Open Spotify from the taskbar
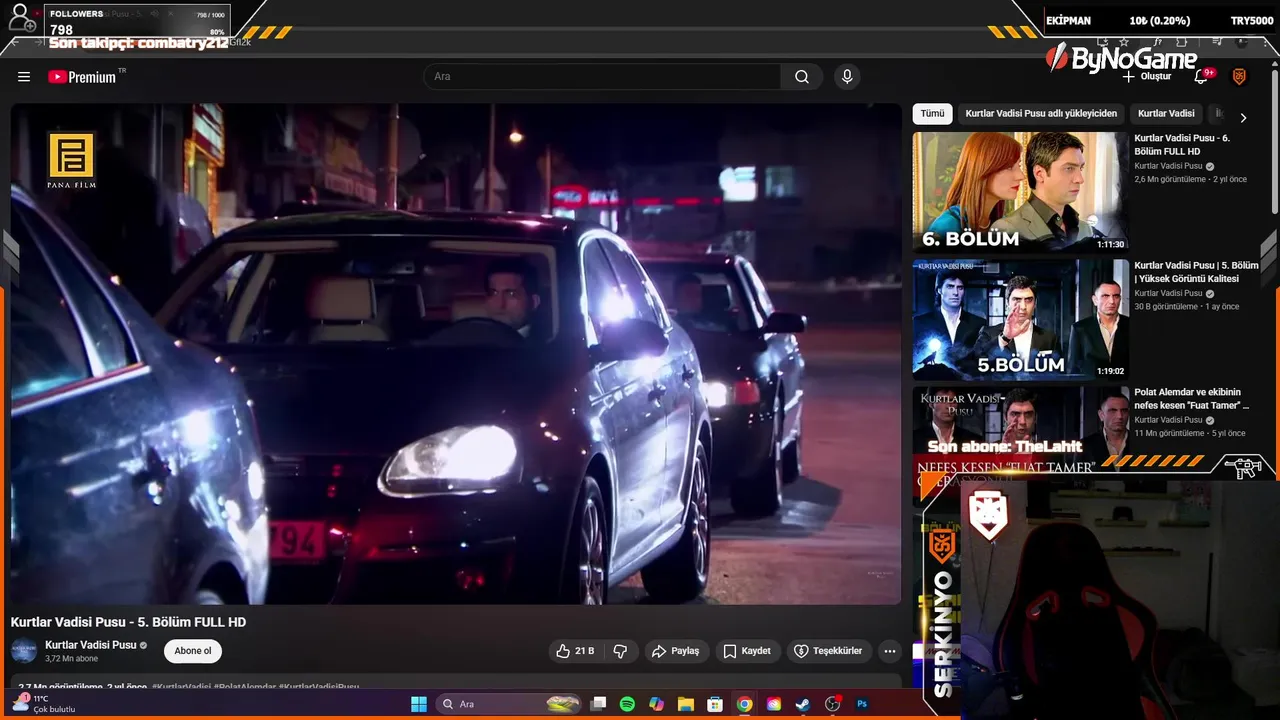The height and width of the screenshot is (720, 1280). coord(627,704)
